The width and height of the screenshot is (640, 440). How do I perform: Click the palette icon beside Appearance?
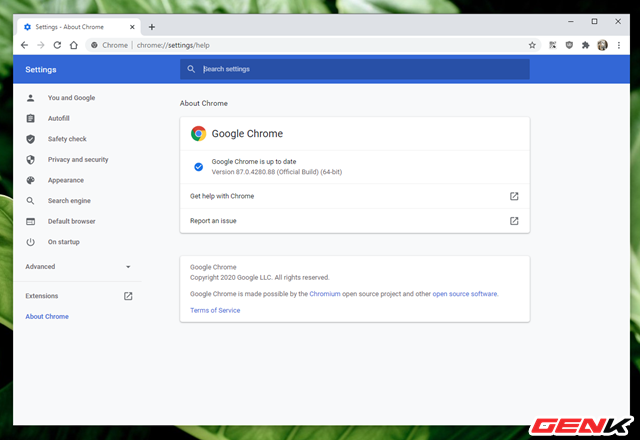[31, 180]
